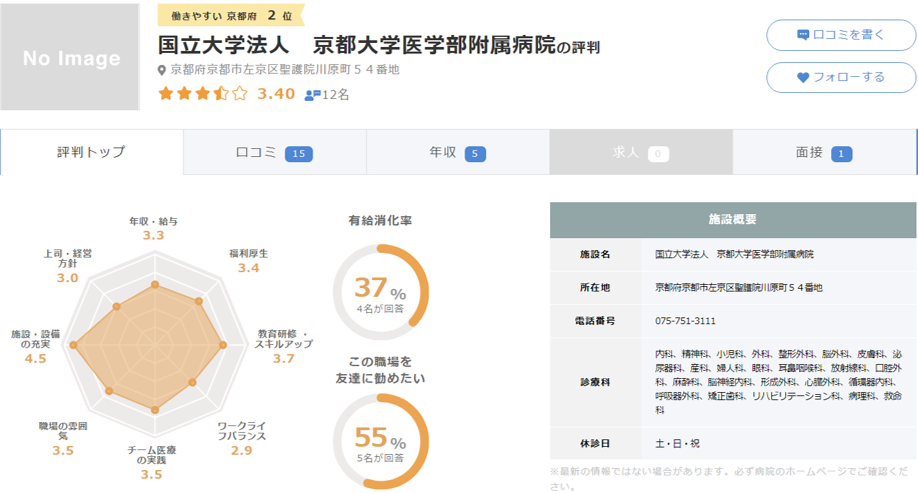Click the No Image hospital thumbnail
This screenshot has width=918, height=493.
point(71,58)
